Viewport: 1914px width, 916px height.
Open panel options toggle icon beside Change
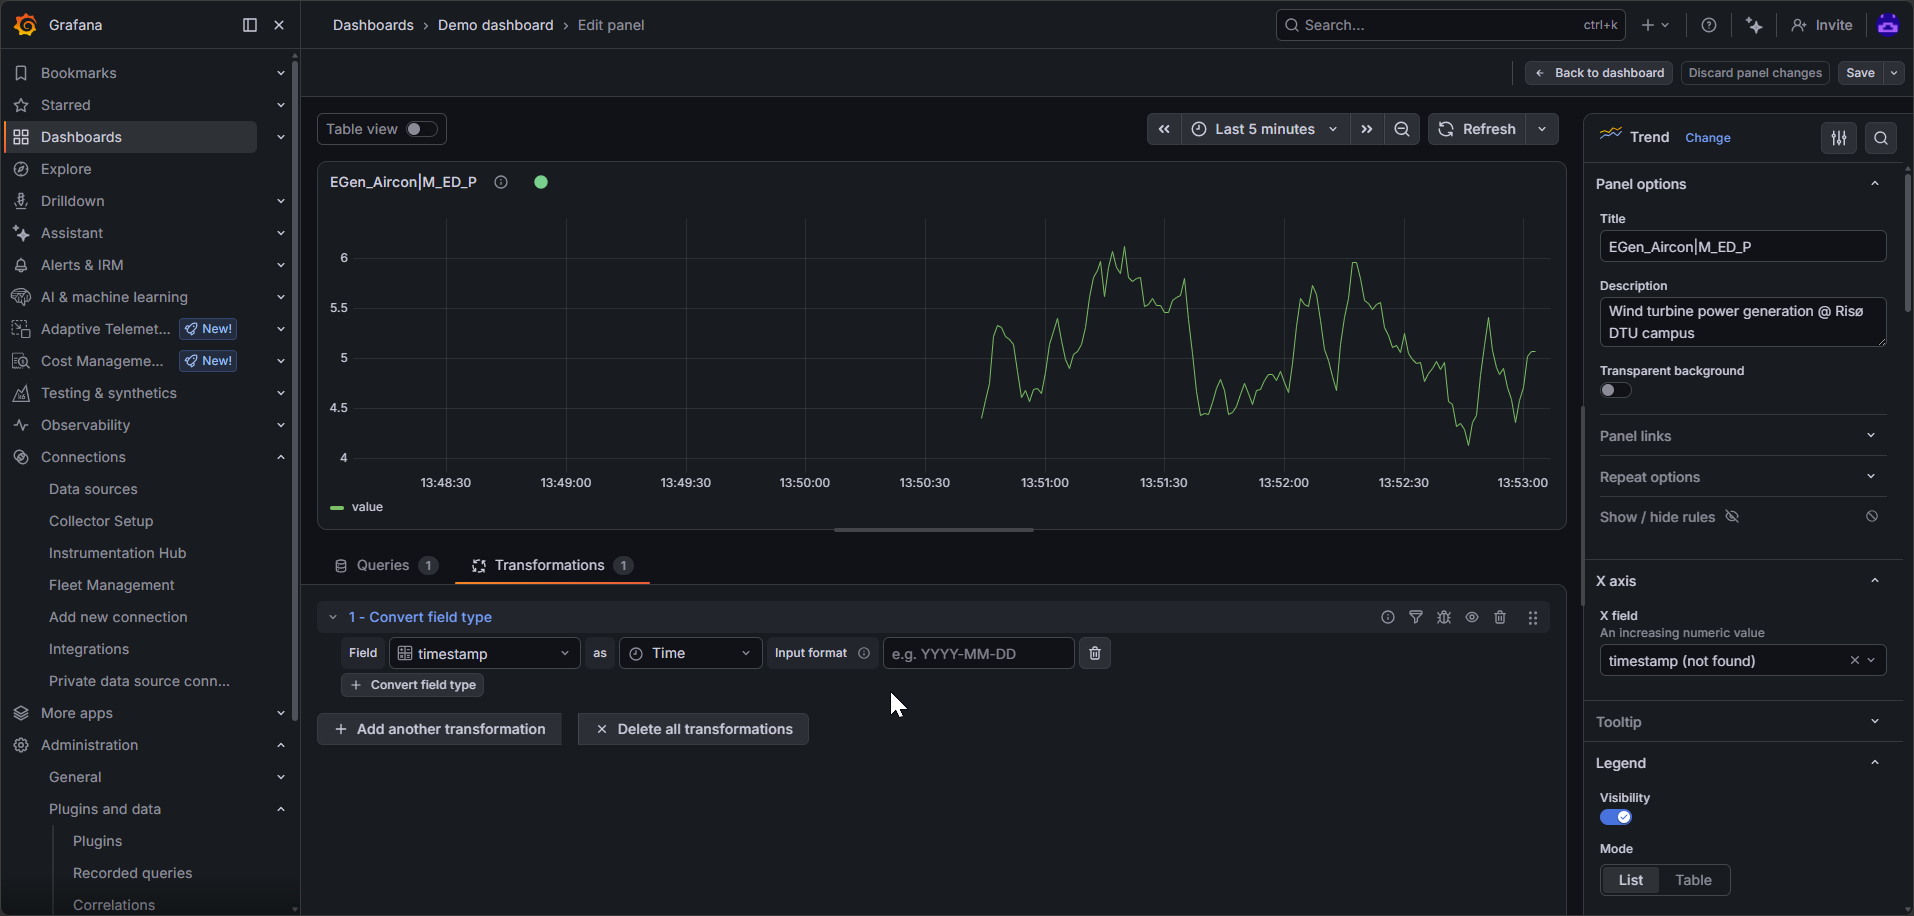click(x=1839, y=138)
